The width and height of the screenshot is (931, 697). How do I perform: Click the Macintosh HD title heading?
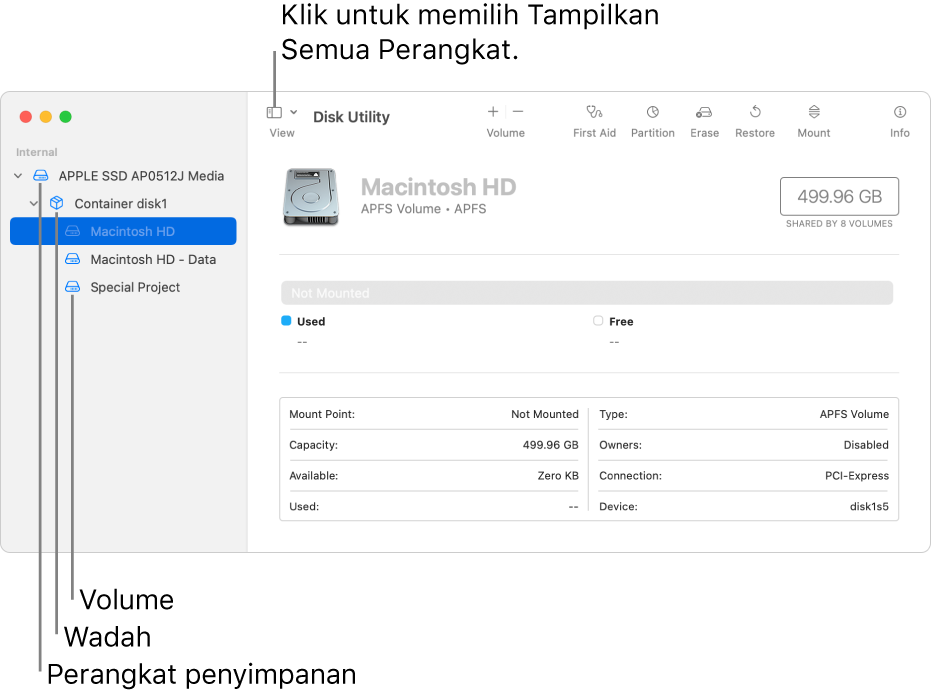click(438, 187)
